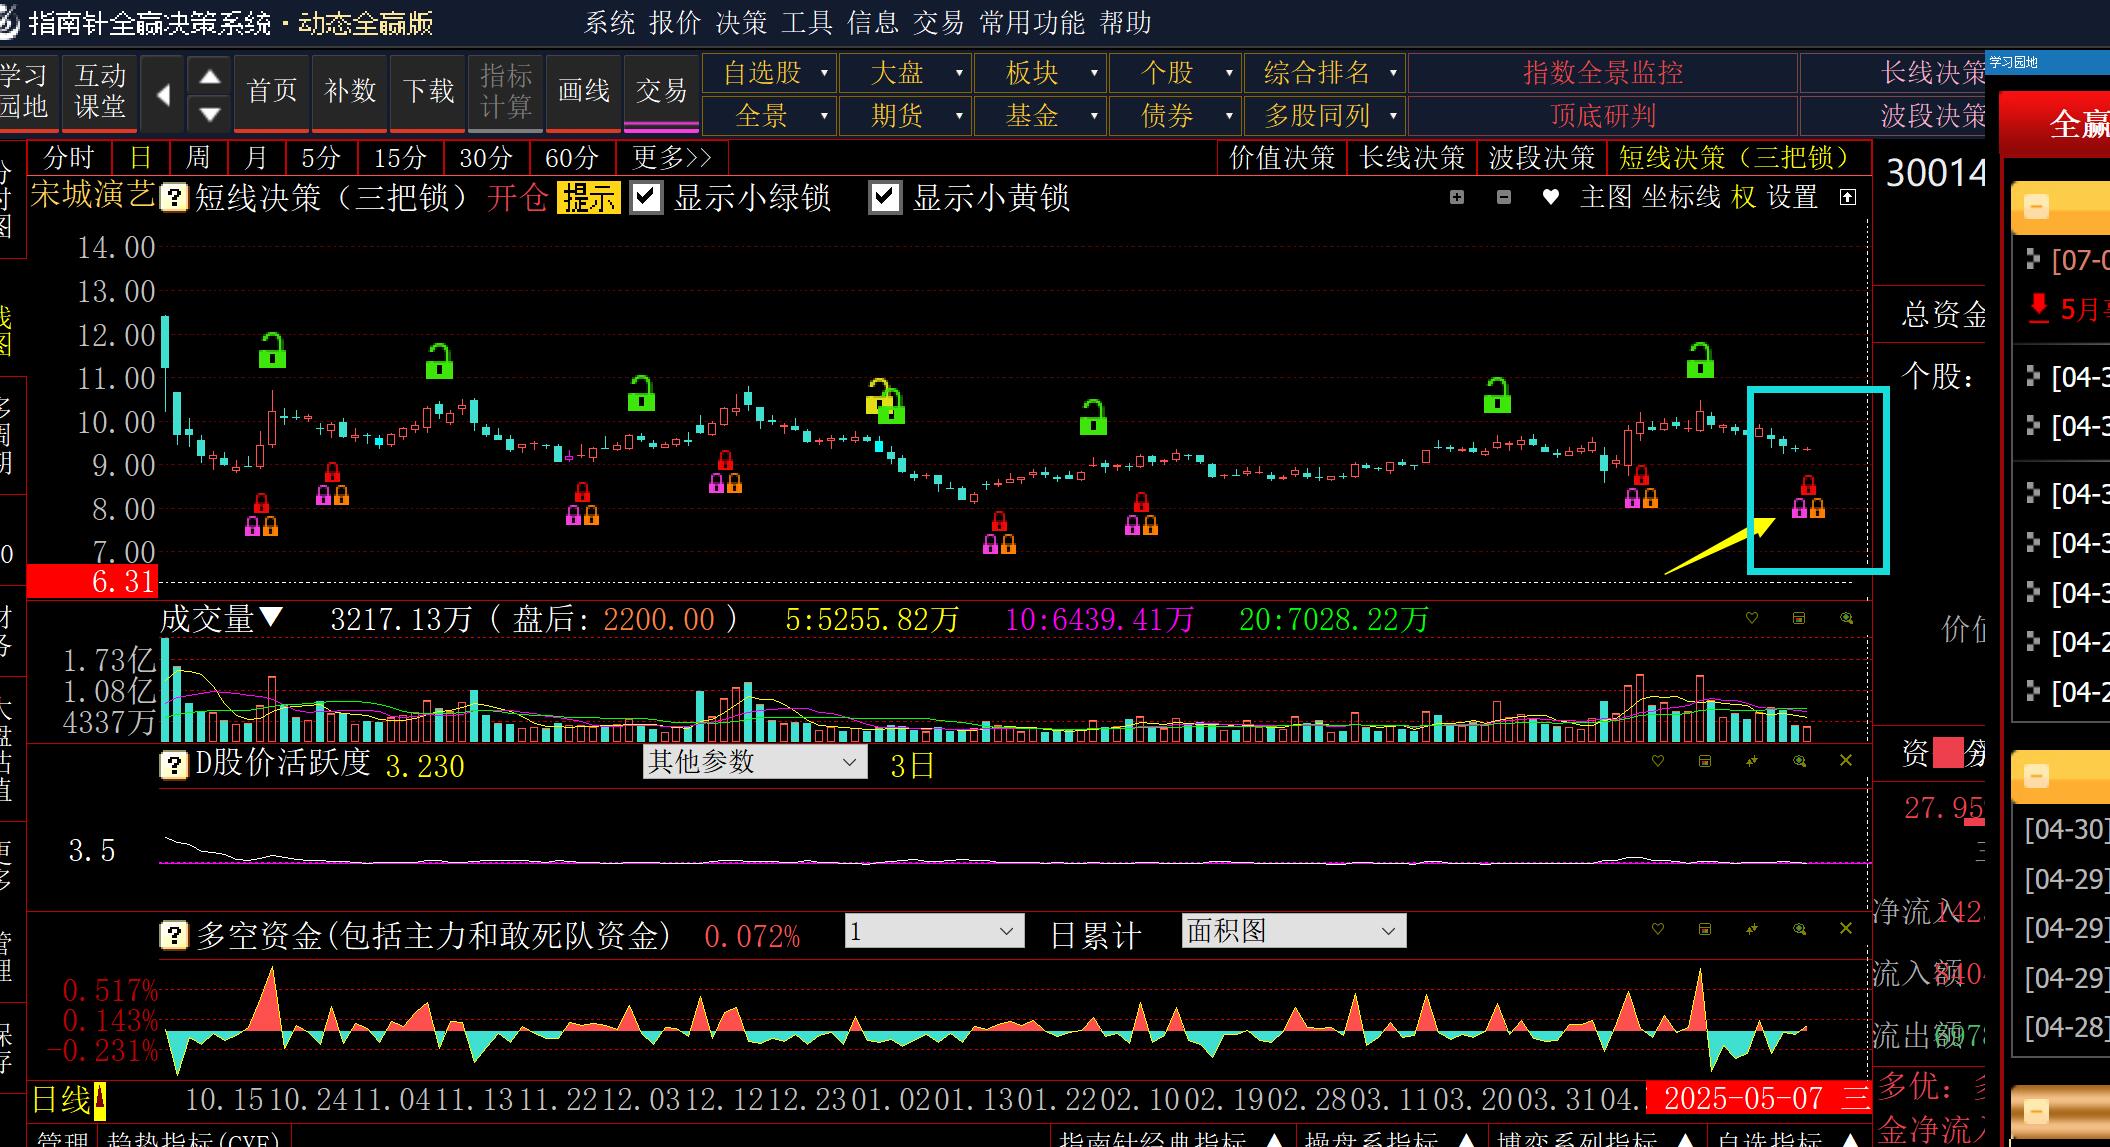Click the 补数 toolbar button
The height and width of the screenshot is (1147, 2110).
click(350, 92)
